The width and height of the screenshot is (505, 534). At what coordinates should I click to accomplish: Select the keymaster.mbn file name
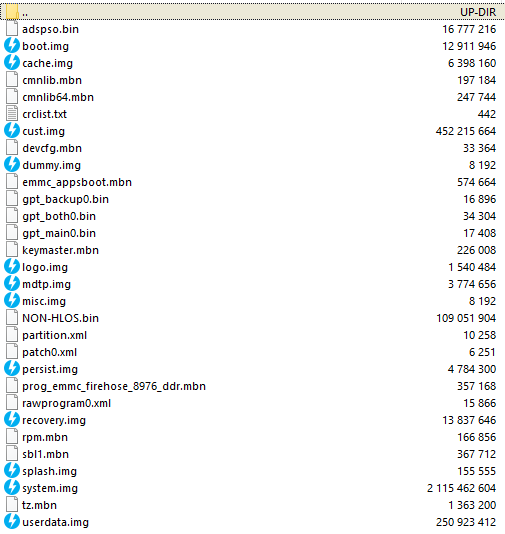point(60,250)
